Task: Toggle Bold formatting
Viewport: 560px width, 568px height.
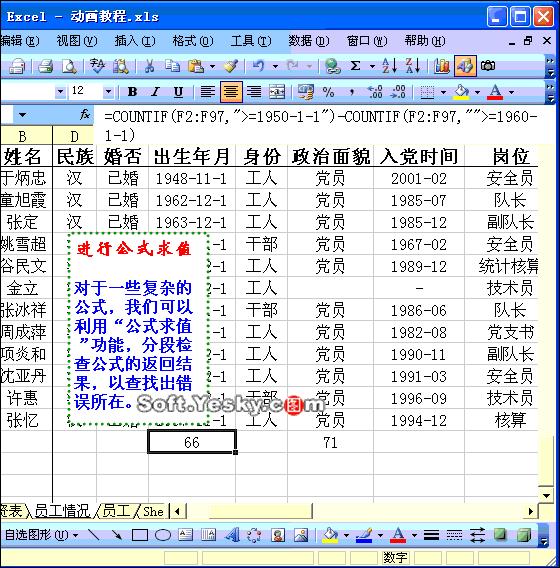Action: tap(133, 92)
